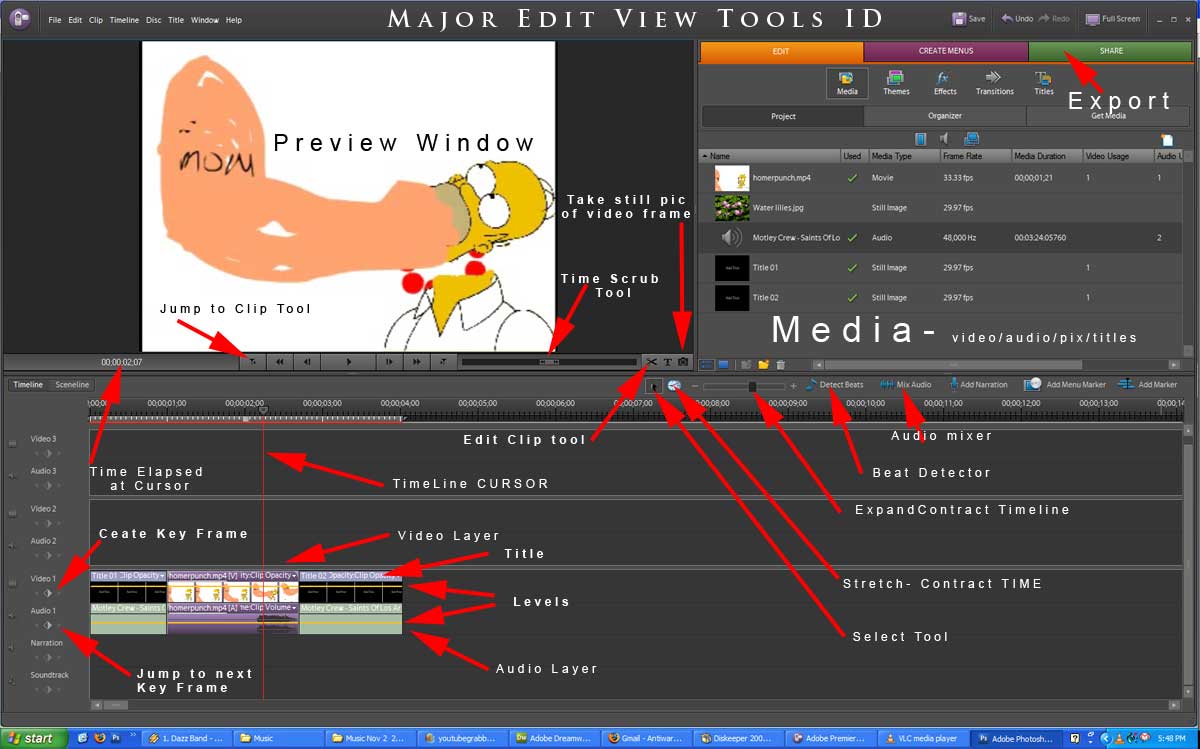The height and width of the screenshot is (749, 1200).
Task: Open Title 01 clip Opacity dropdown
Action: (162, 576)
